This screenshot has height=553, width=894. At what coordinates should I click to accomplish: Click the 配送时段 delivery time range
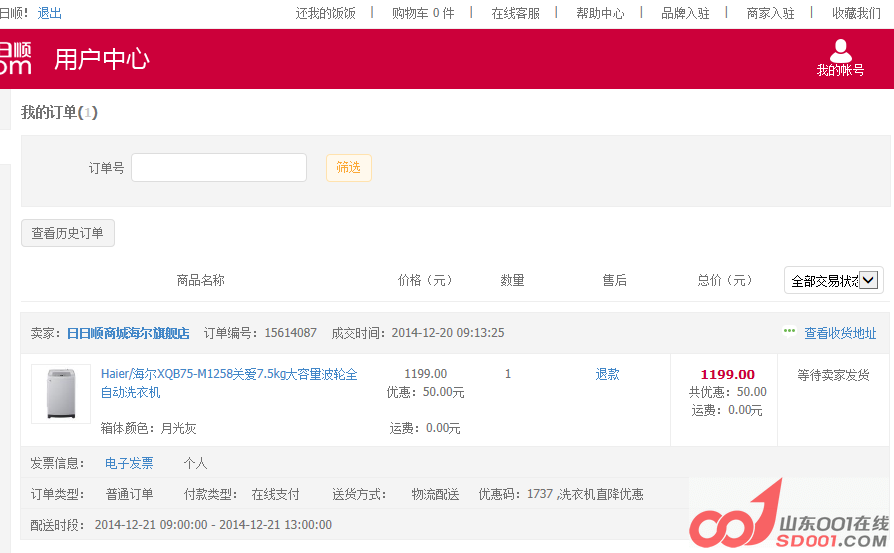pyautogui.click(x=213, y=524)
